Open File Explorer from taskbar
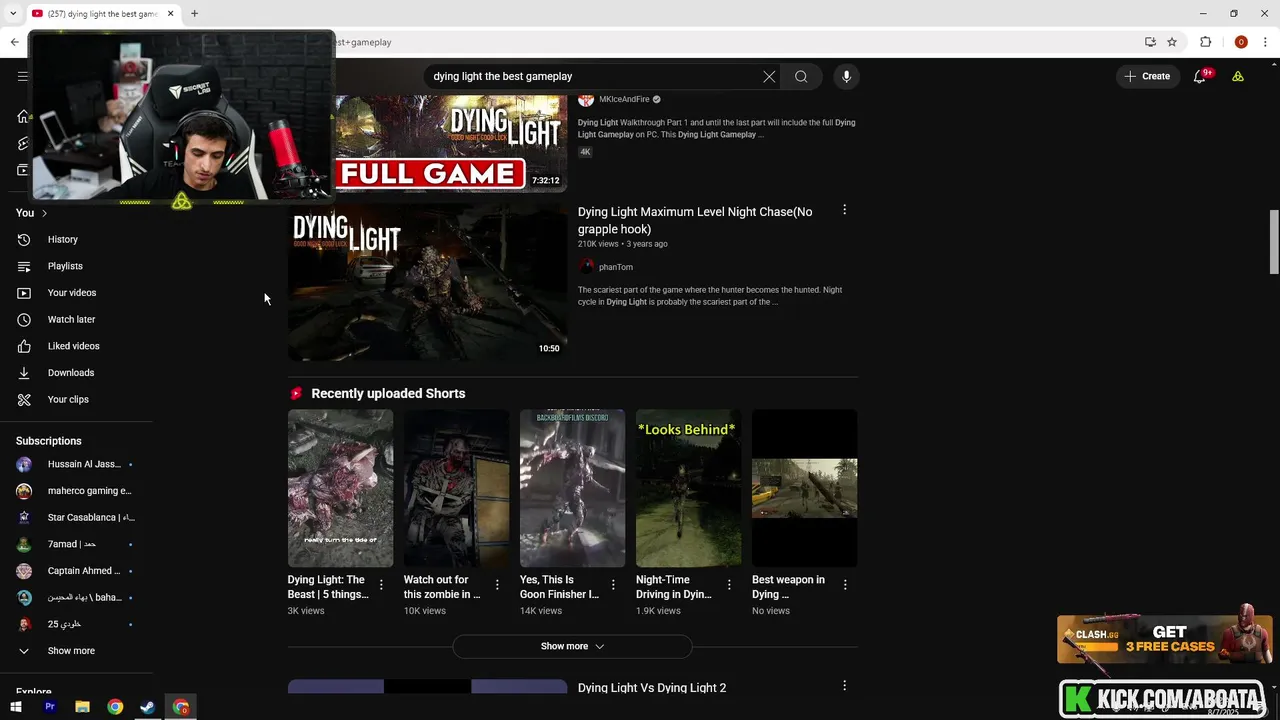This screenshot has width=1280, height=720. 82,707
